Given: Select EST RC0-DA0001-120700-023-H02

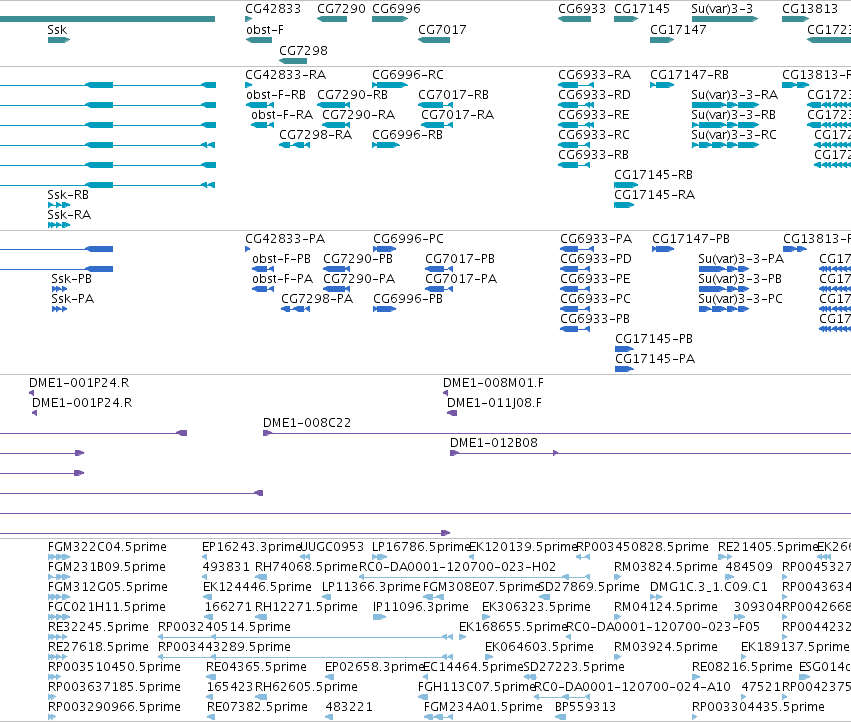Looking at the screenshot, I should click(x=458, y=567).
